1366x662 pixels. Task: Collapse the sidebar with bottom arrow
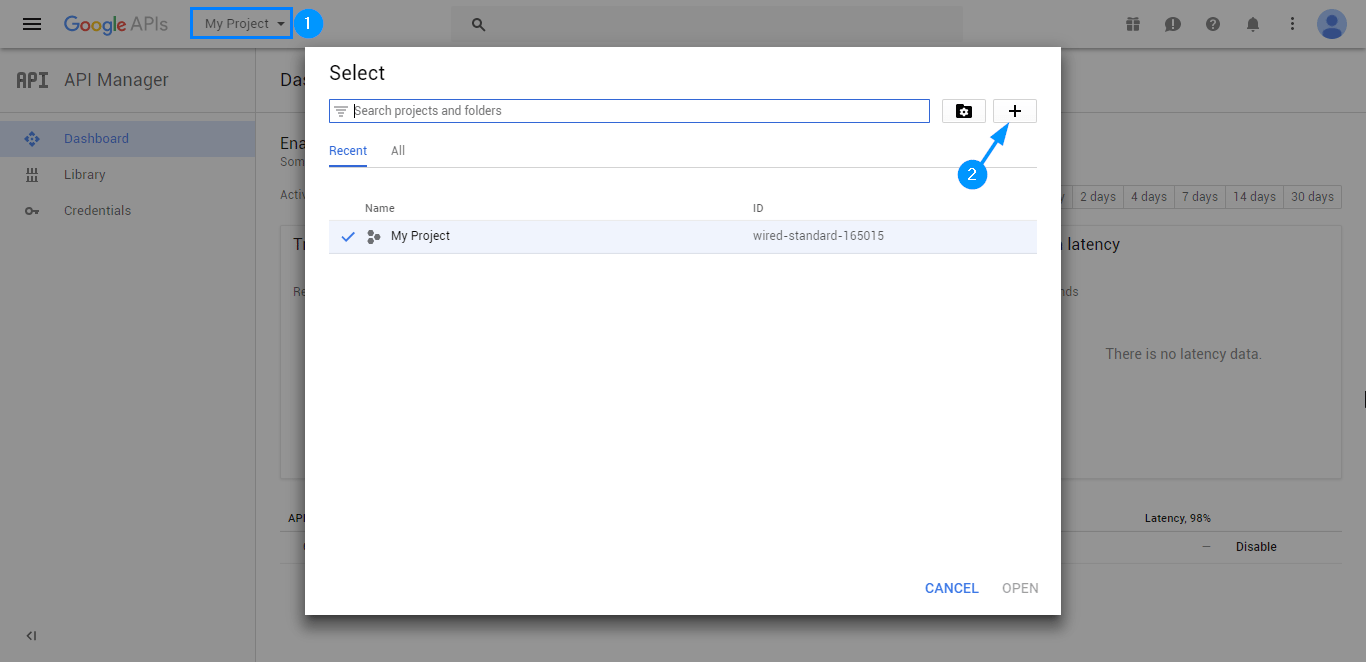coord(31,636)
